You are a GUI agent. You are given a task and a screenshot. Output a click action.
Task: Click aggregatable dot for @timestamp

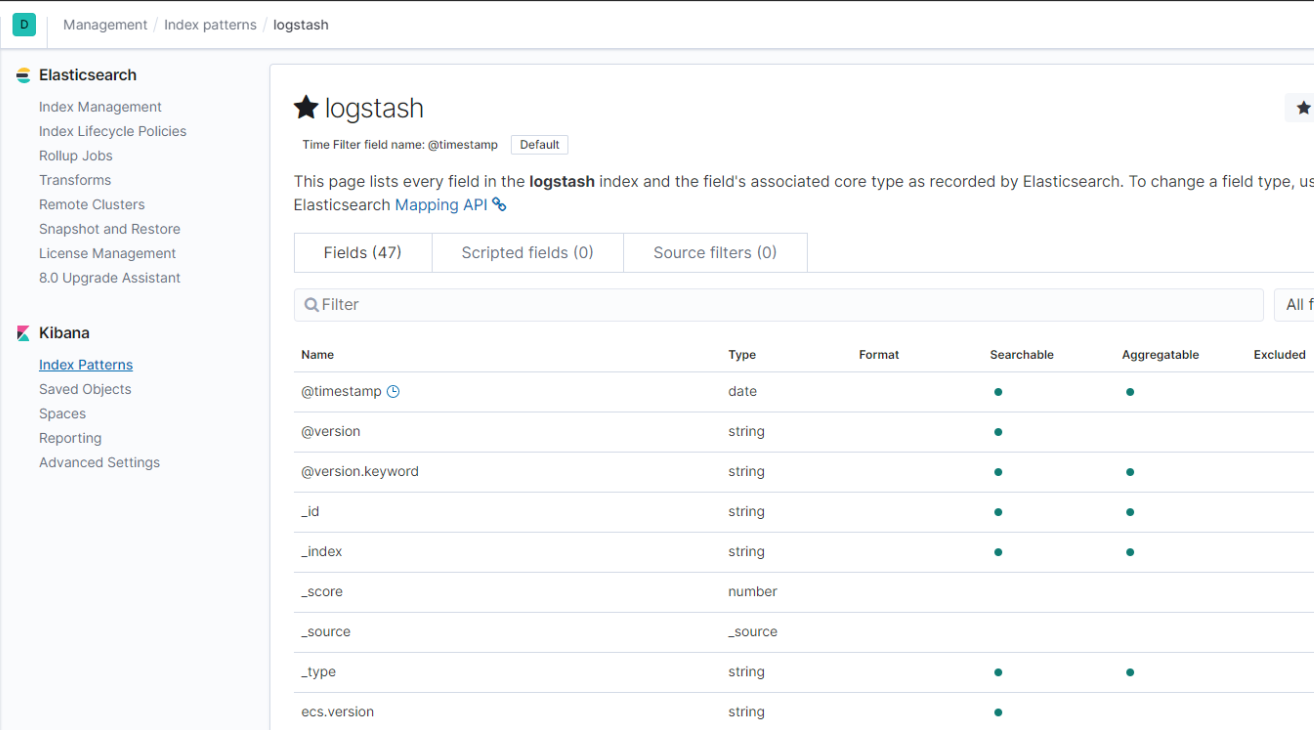pyautogui.click(x=1130, y=392)
